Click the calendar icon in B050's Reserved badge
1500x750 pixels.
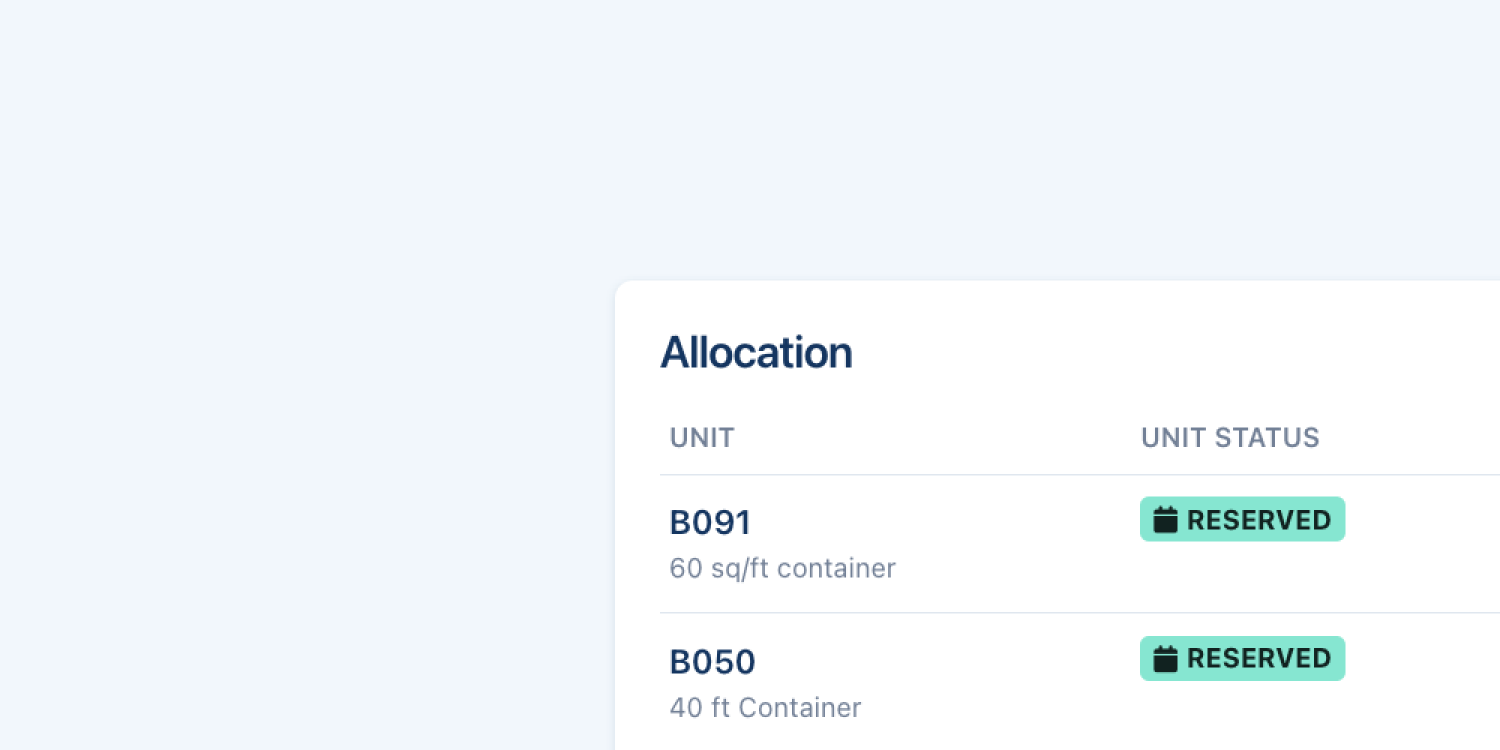[1165, 659]
